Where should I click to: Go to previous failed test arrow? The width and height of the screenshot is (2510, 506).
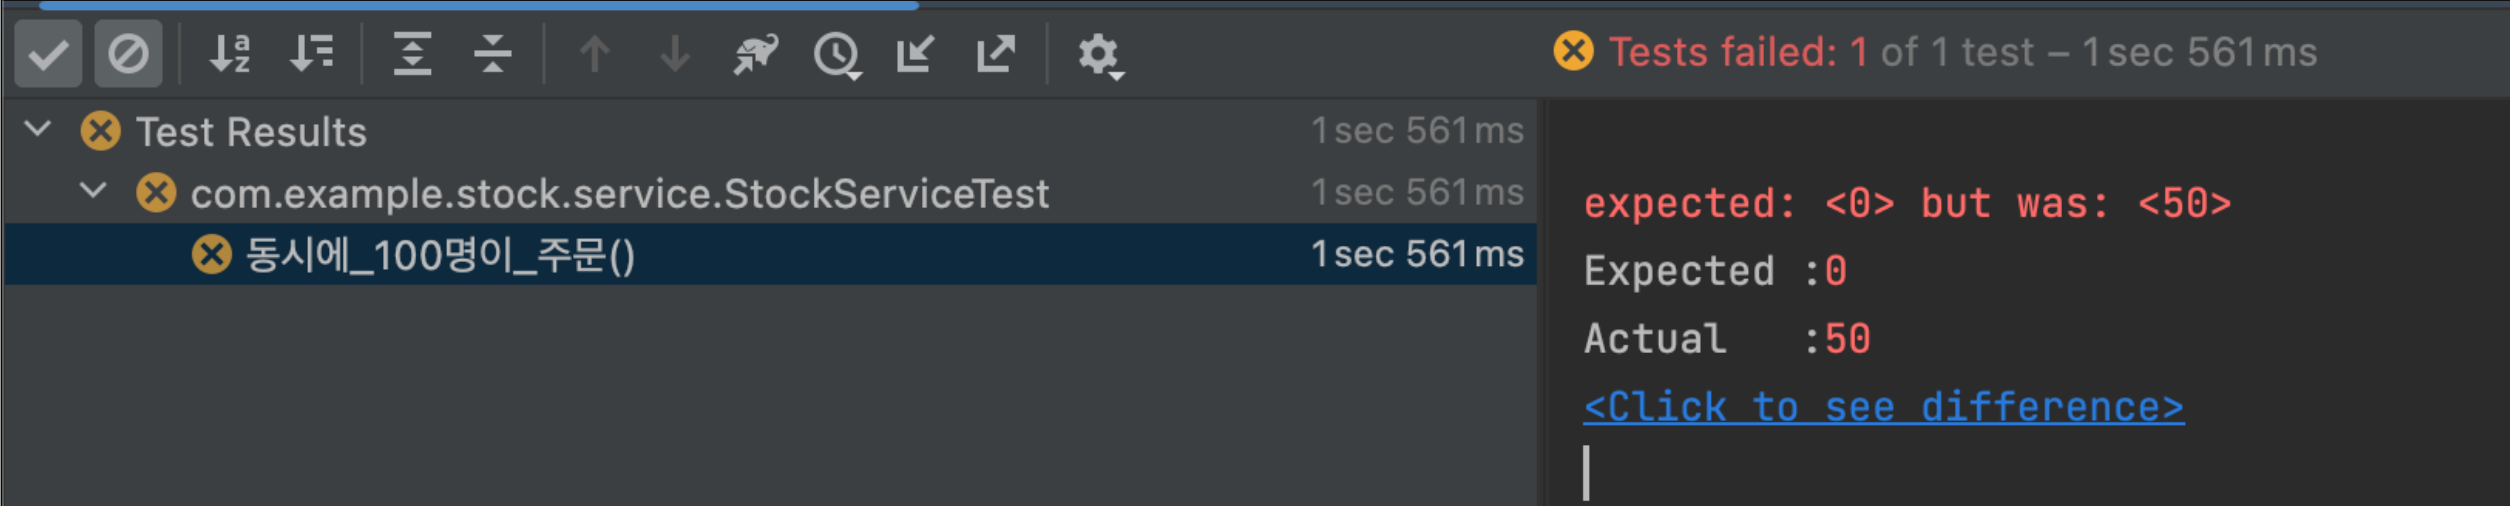point(595,54)
